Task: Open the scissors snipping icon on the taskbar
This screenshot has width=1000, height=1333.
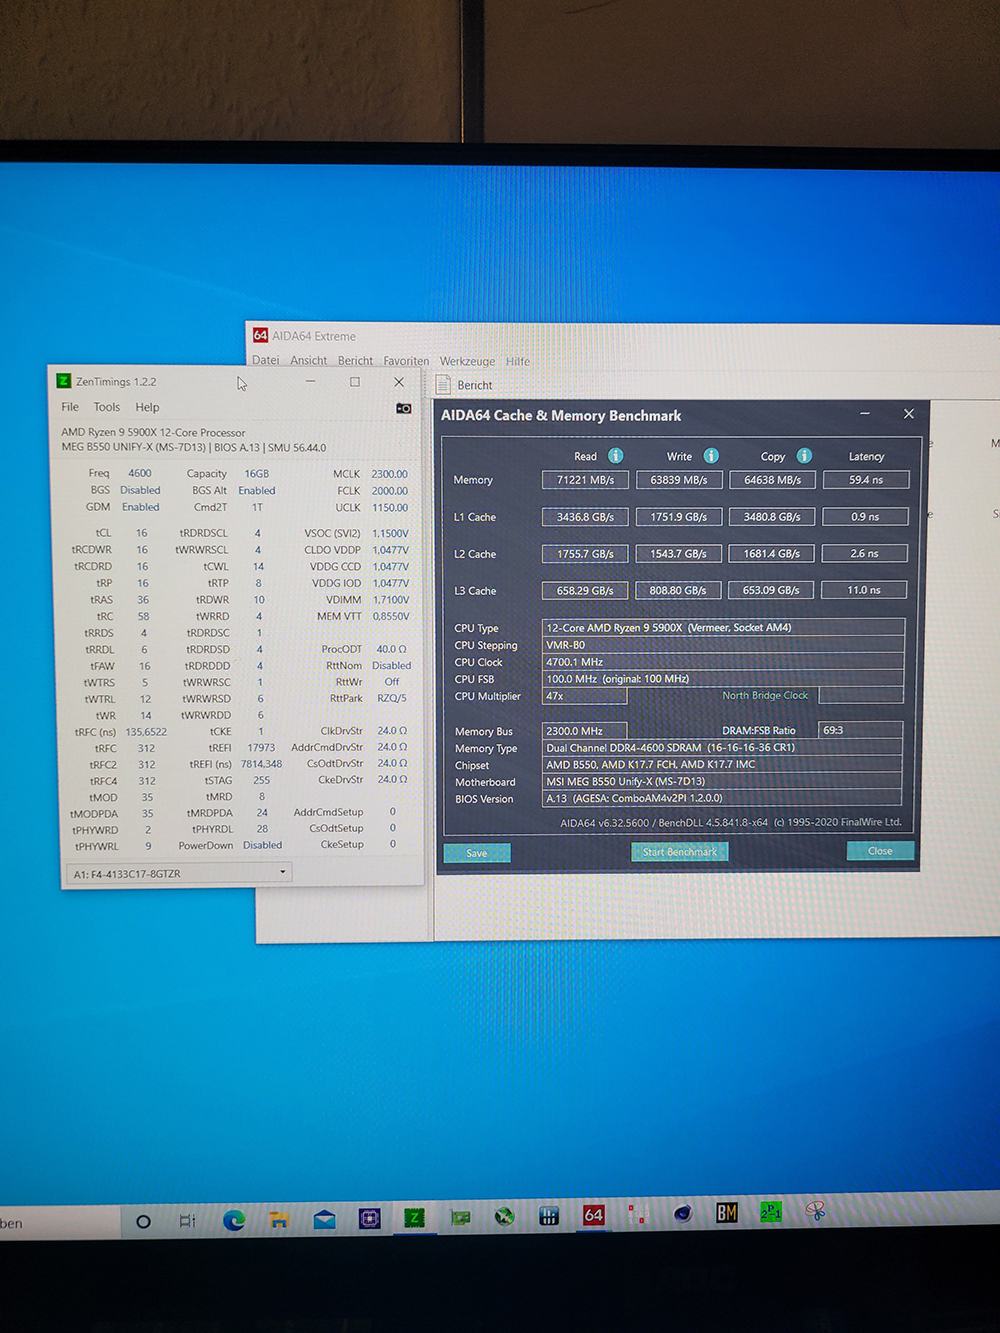Action: point(816,1212)
